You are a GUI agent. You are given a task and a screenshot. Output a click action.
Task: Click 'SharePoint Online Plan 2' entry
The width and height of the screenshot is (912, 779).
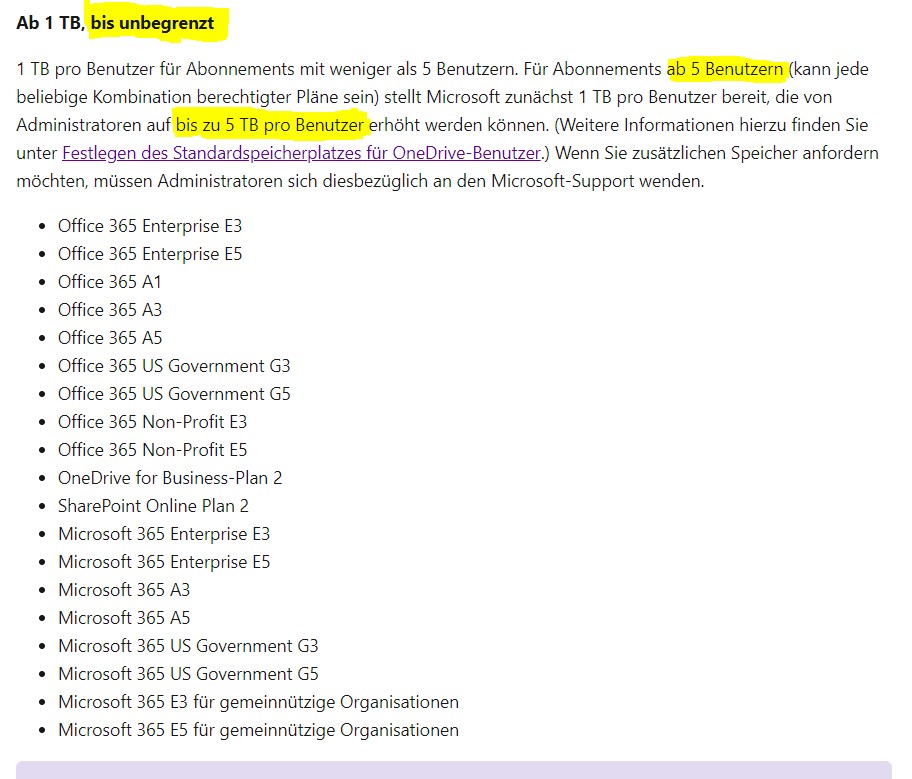coord(154,506)
